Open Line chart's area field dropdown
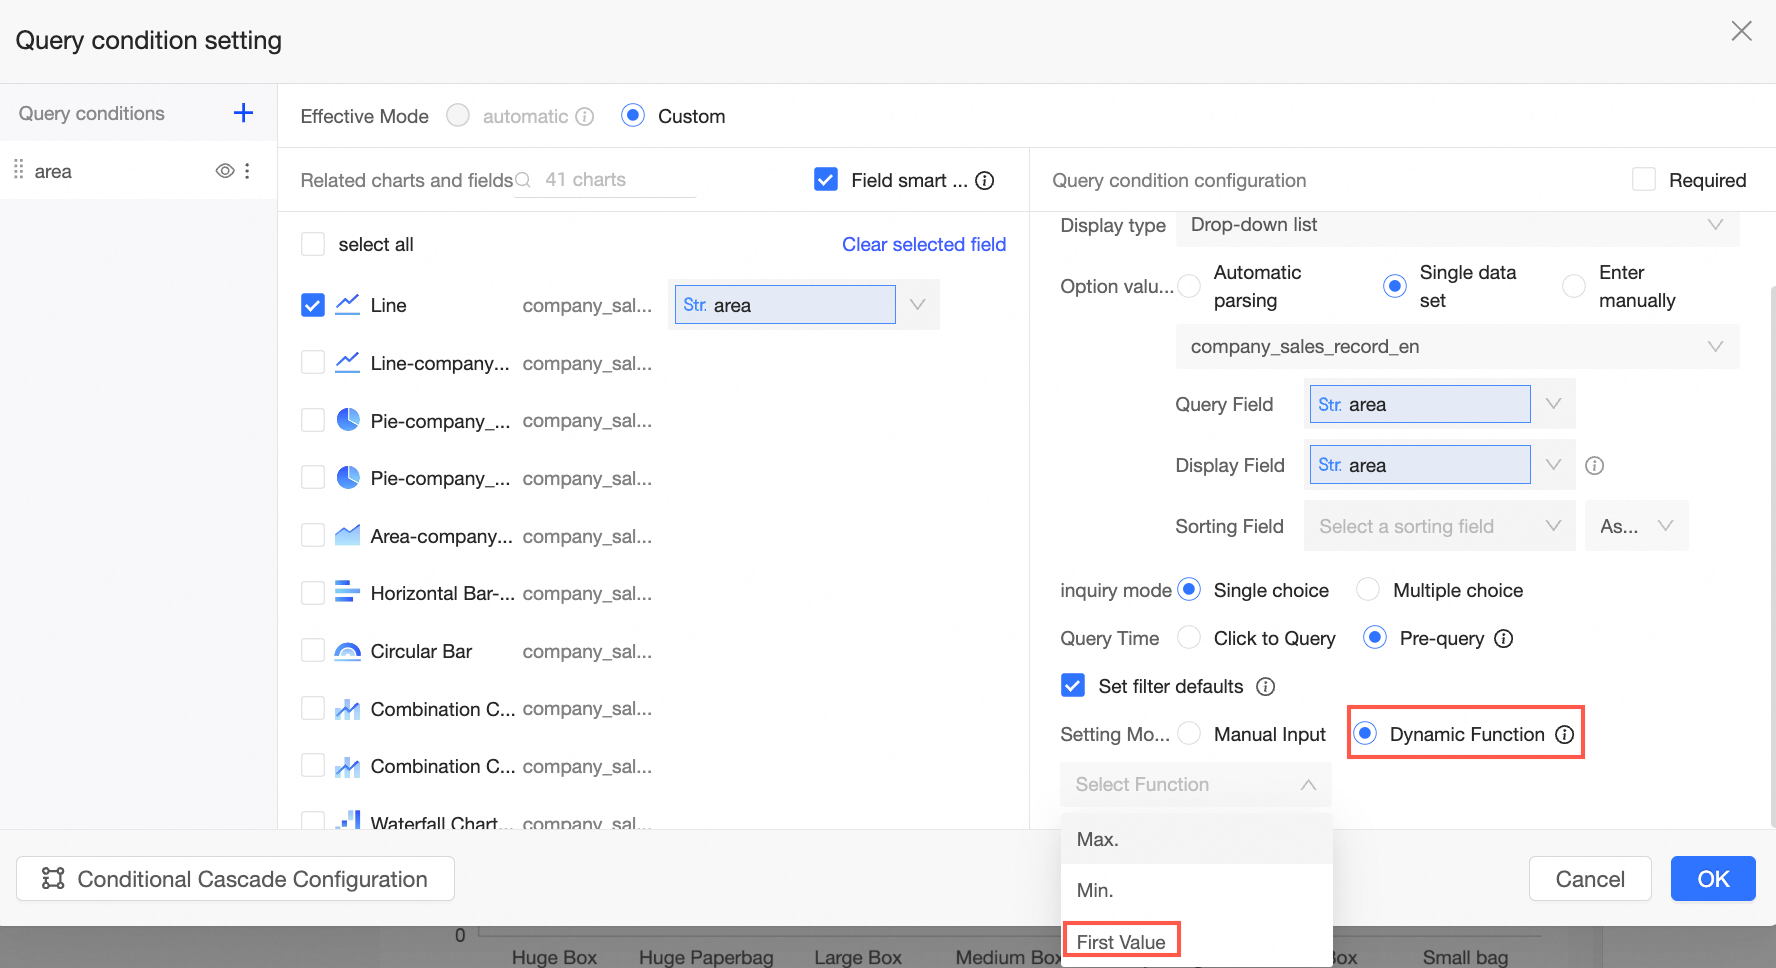1776x968 pixels. coord(804,305)
